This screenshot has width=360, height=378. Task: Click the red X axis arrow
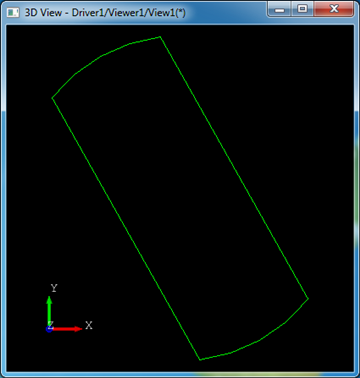pos(67,329)
